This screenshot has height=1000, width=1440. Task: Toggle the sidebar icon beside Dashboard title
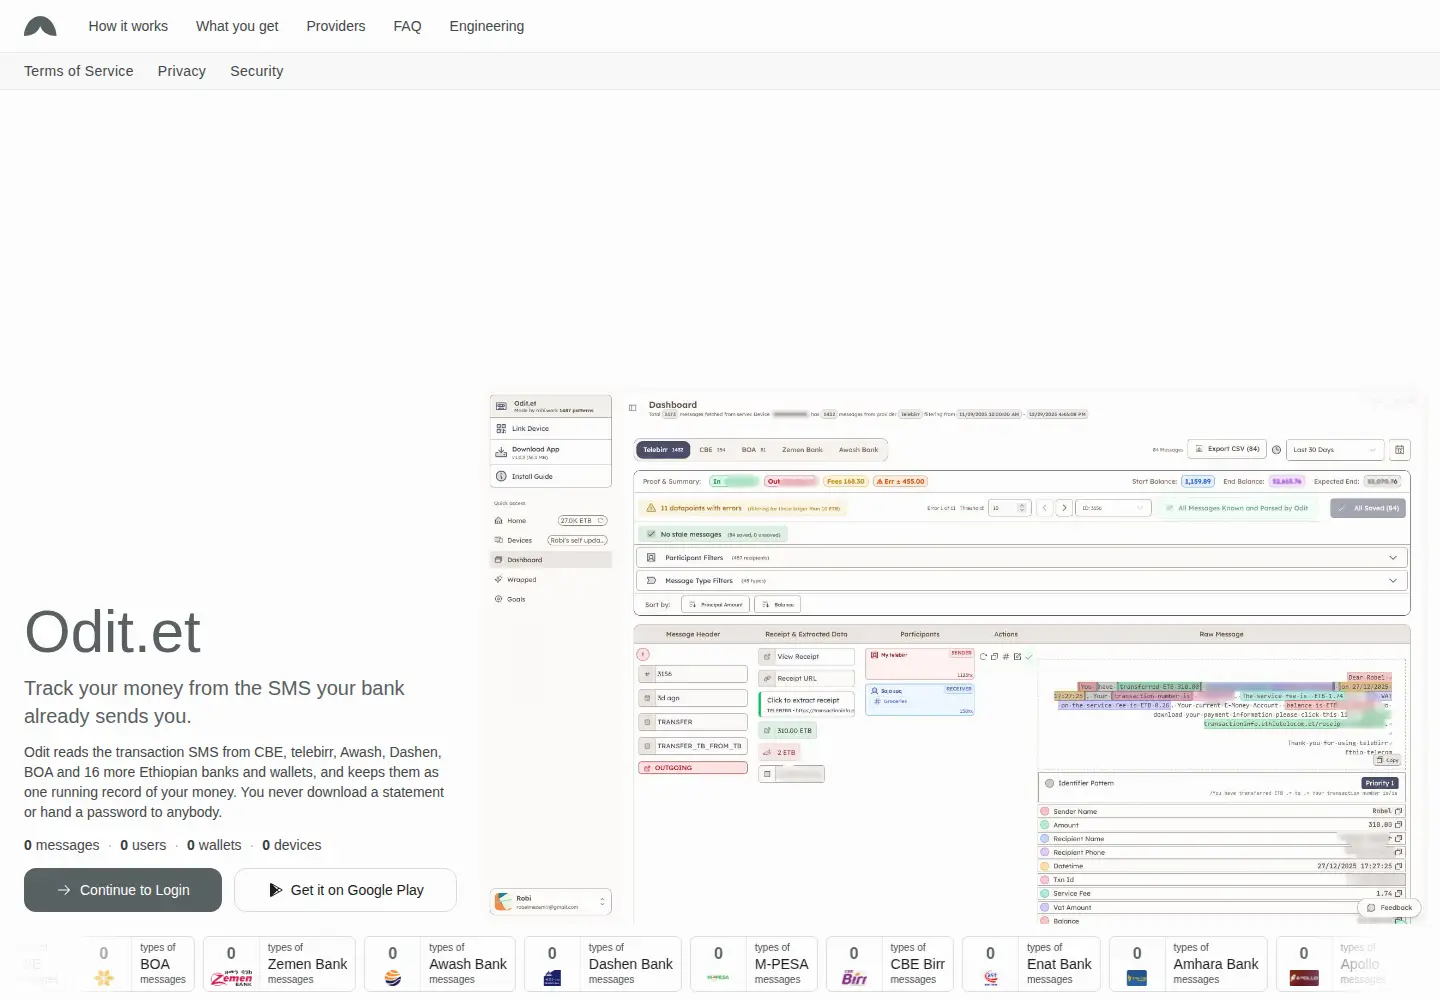[632, 408]
